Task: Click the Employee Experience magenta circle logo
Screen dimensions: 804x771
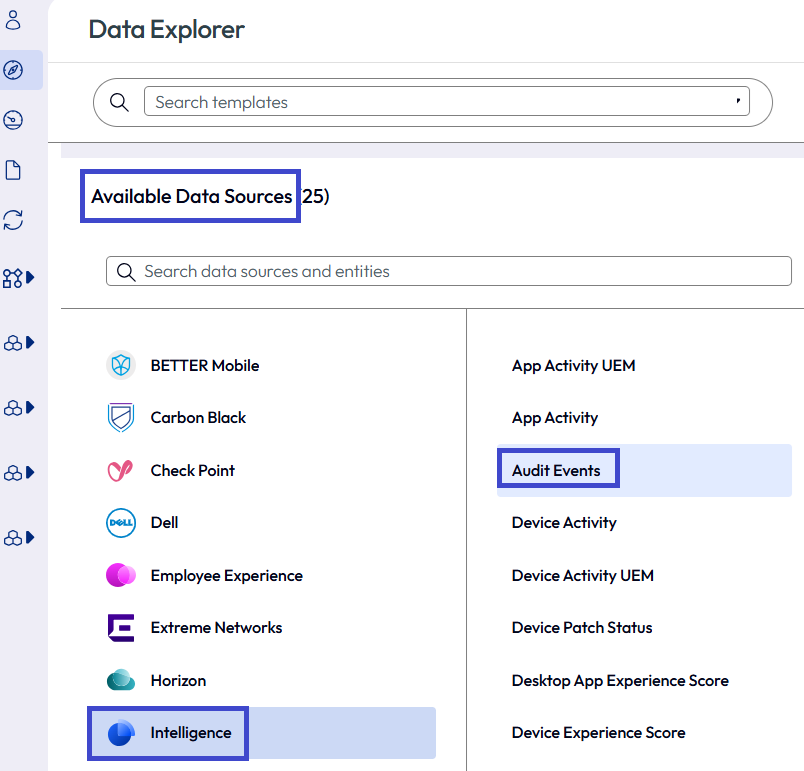Action: coord(121,575)
